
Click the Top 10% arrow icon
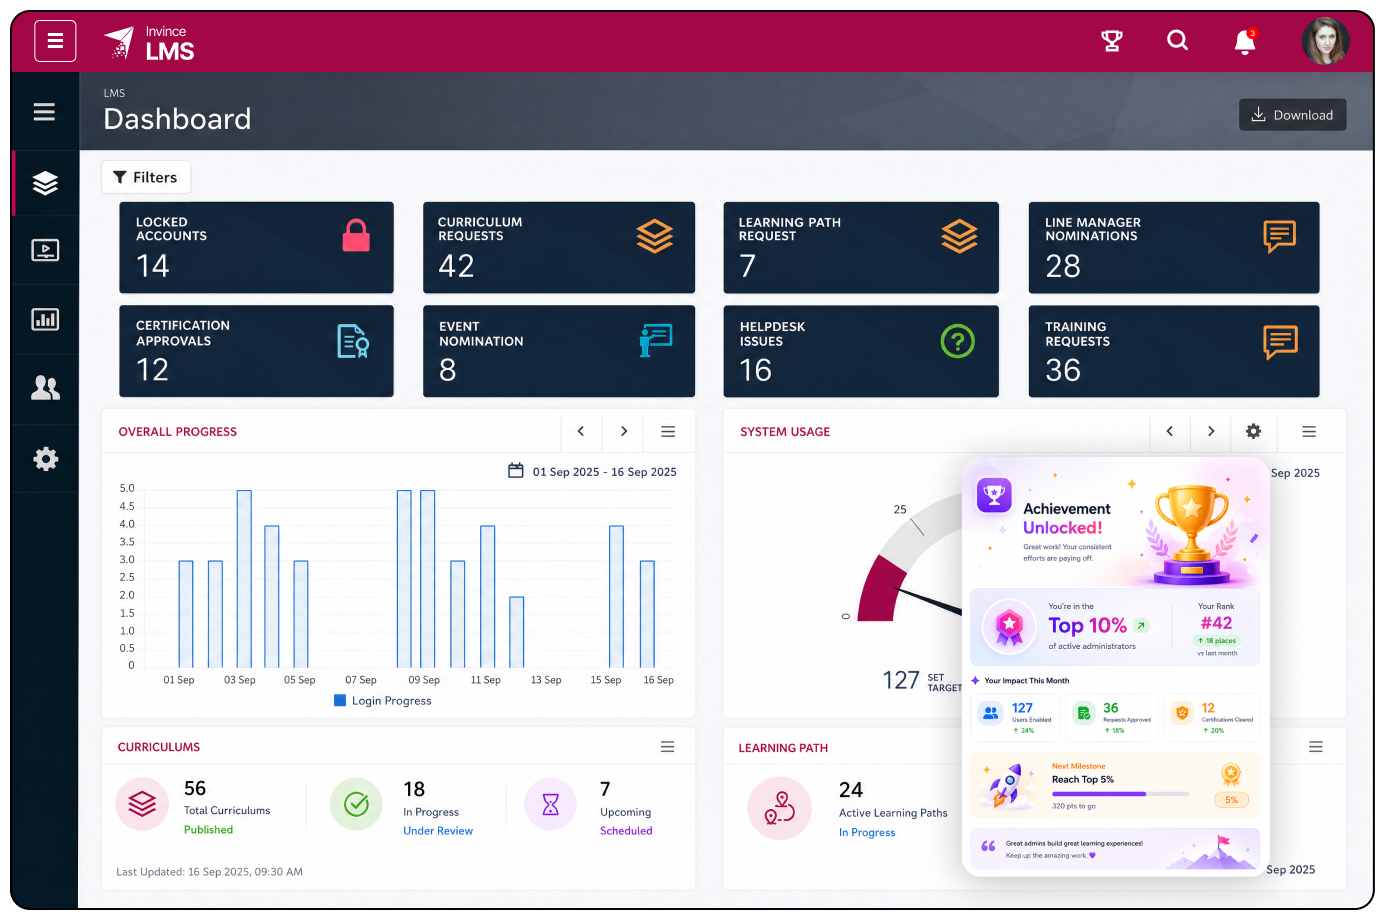pos(1141,626)
